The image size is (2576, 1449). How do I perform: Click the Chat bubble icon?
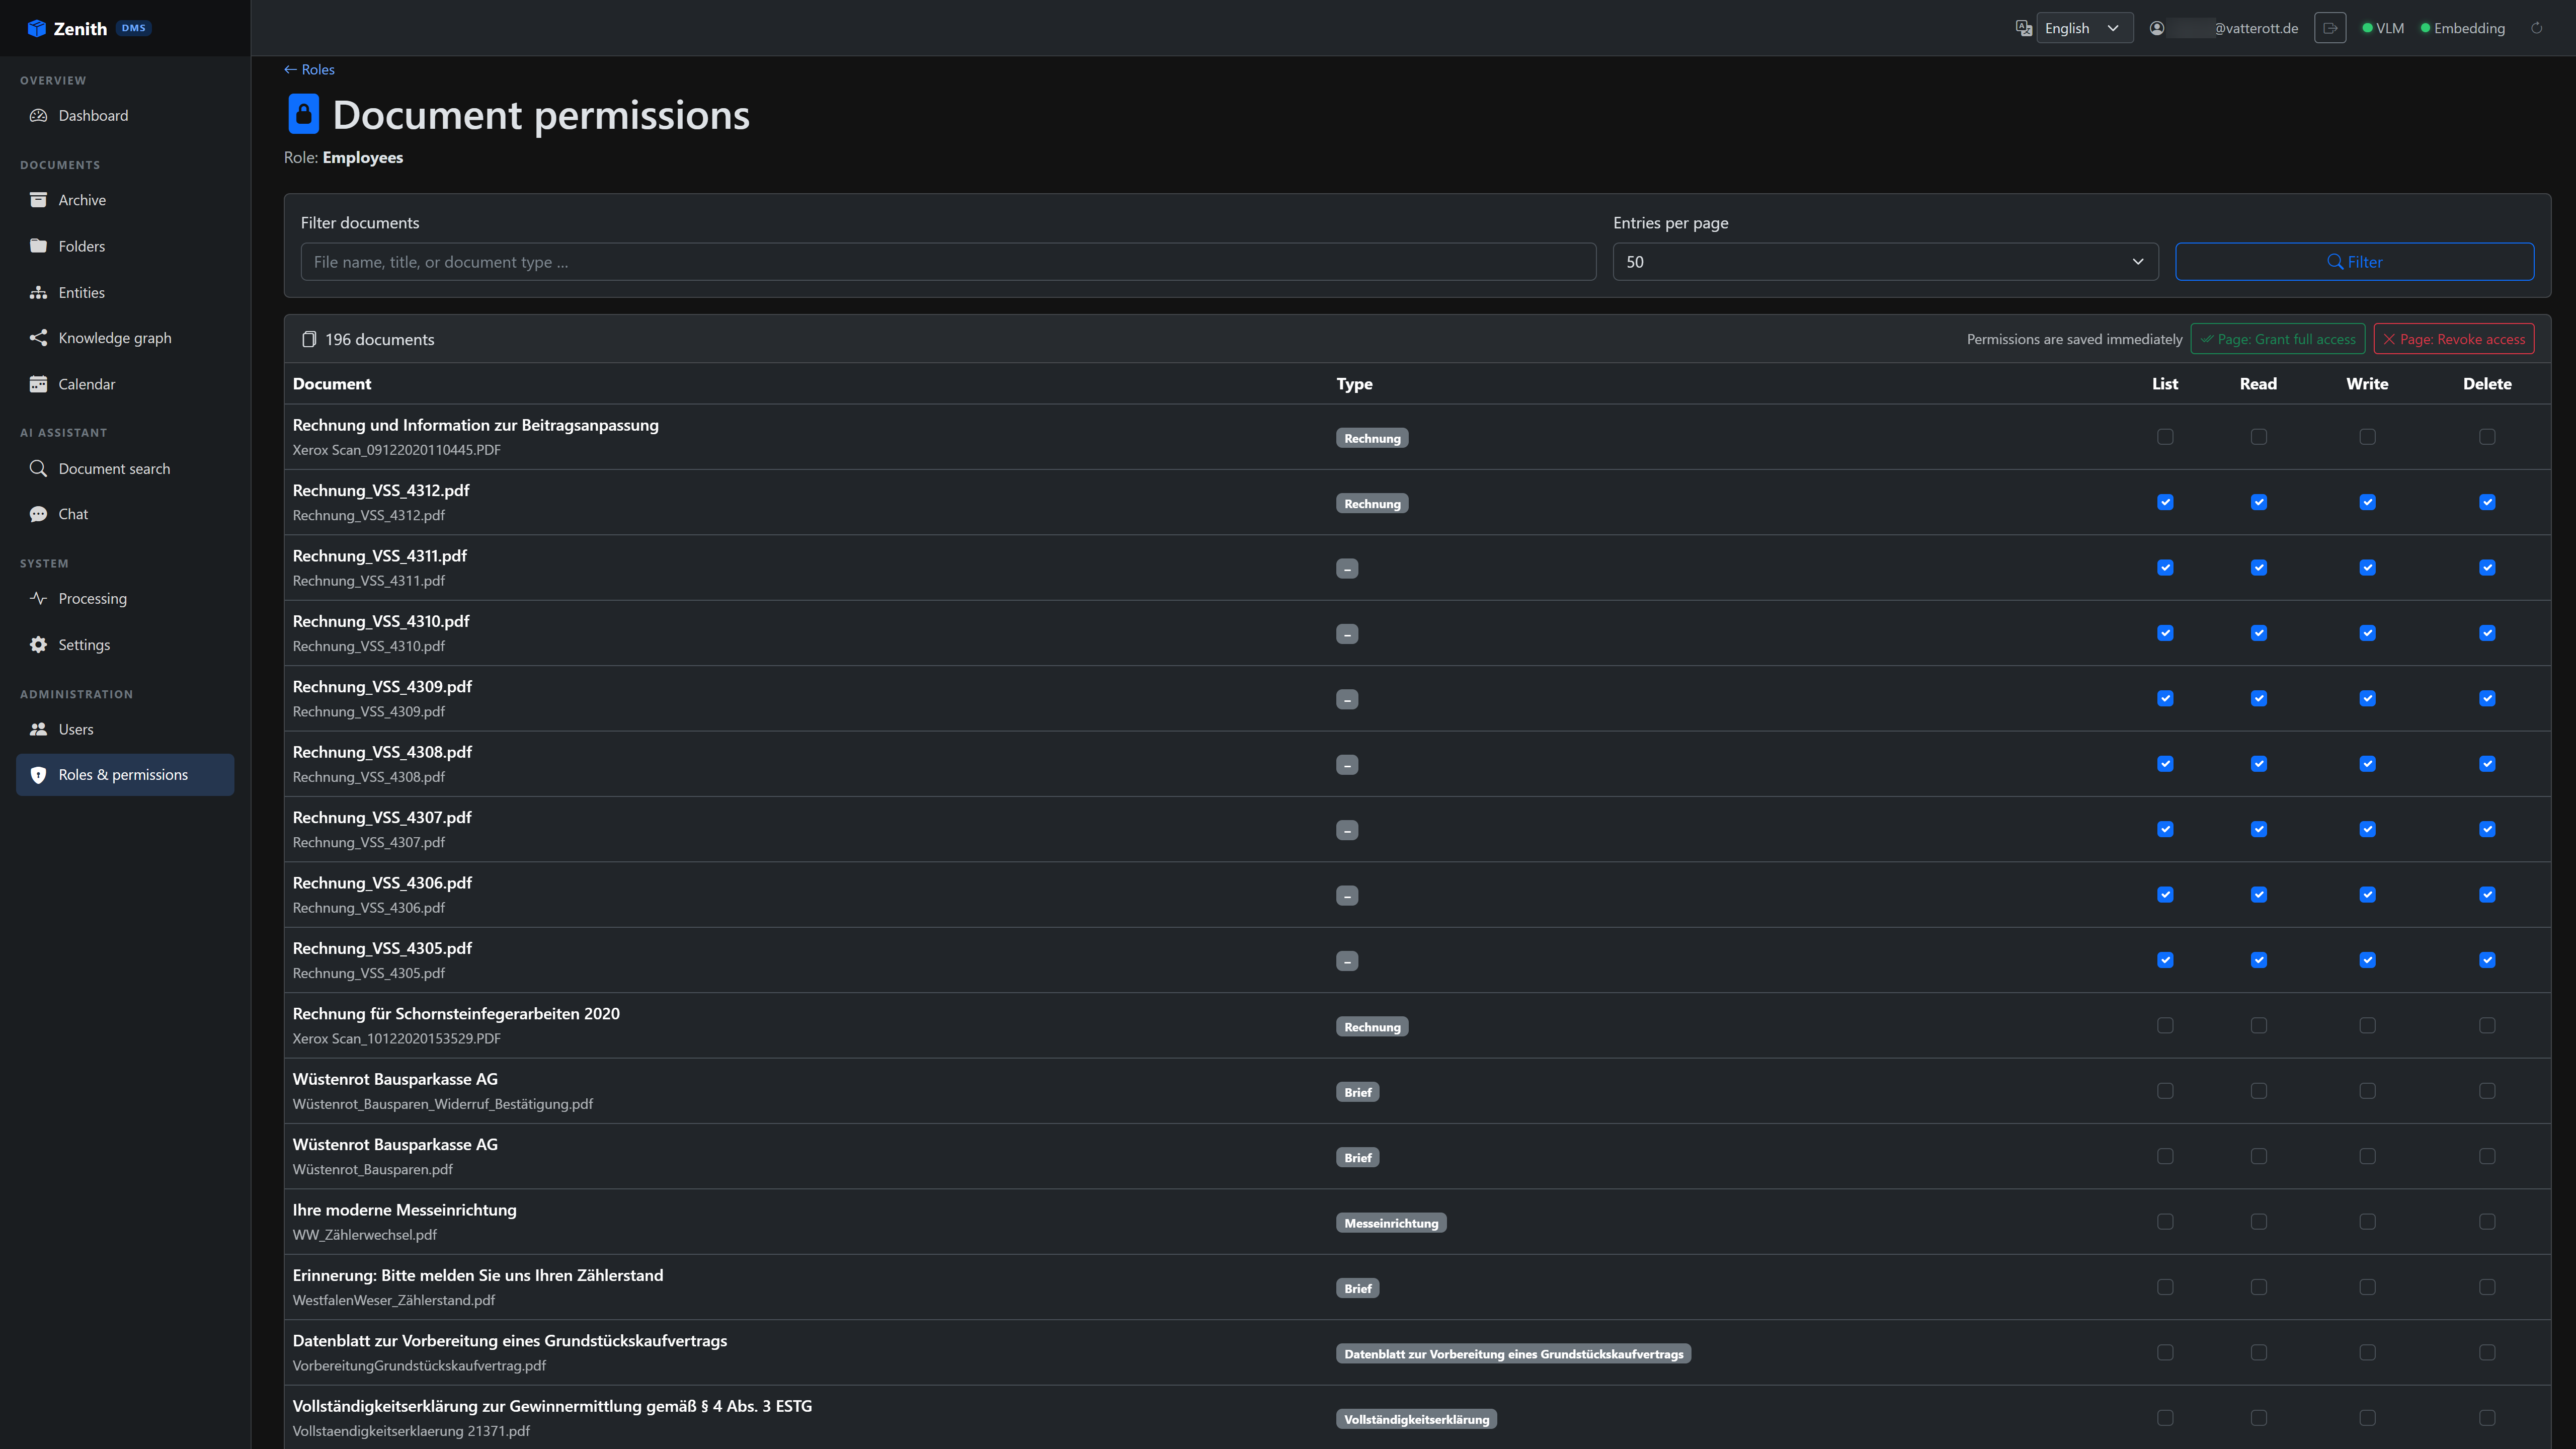[38, 514]
